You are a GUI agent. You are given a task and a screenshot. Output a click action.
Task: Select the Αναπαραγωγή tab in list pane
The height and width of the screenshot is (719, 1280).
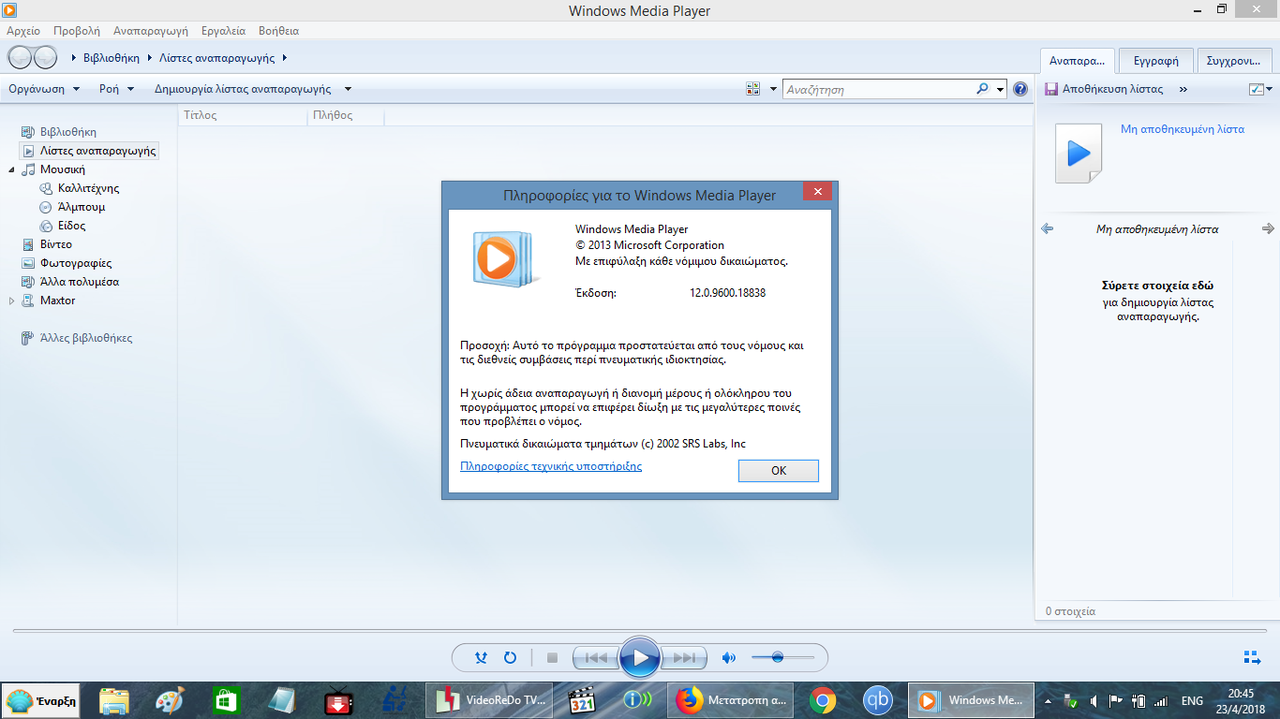pyautogui.click(x=1076, y=60)
